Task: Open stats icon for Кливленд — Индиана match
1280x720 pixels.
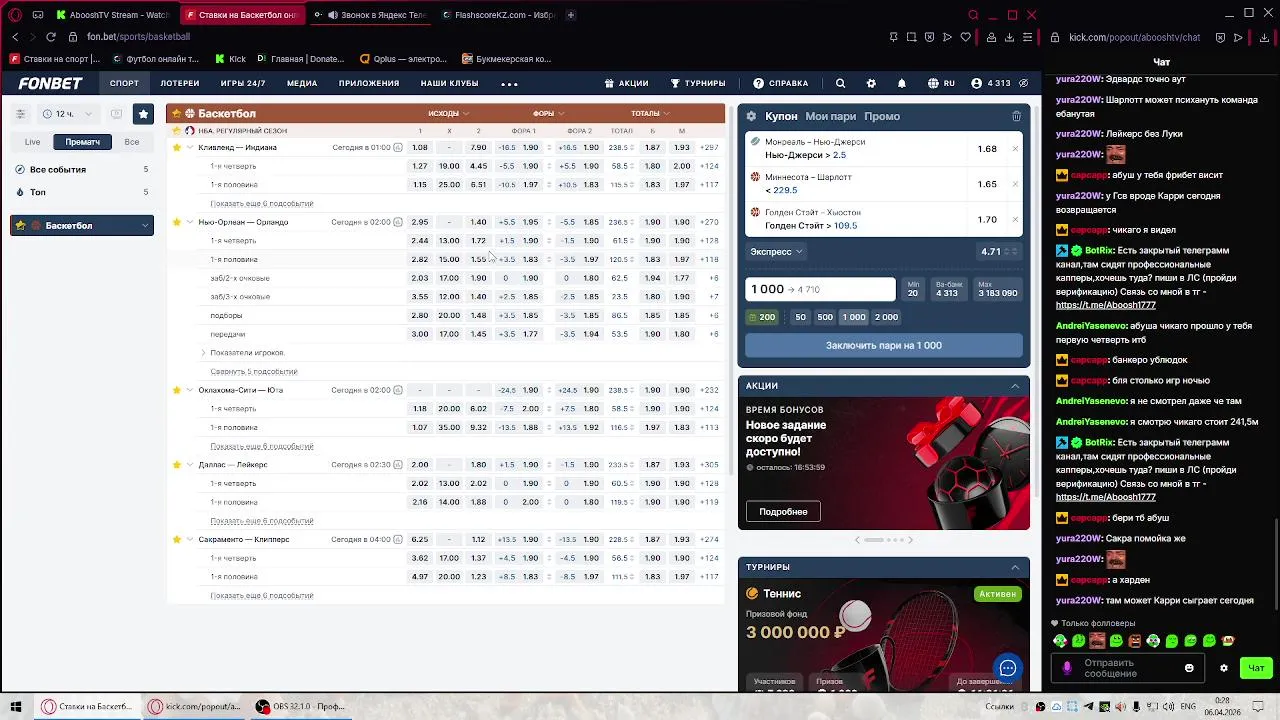Action: pyautogui.click(x=398, y=147)
